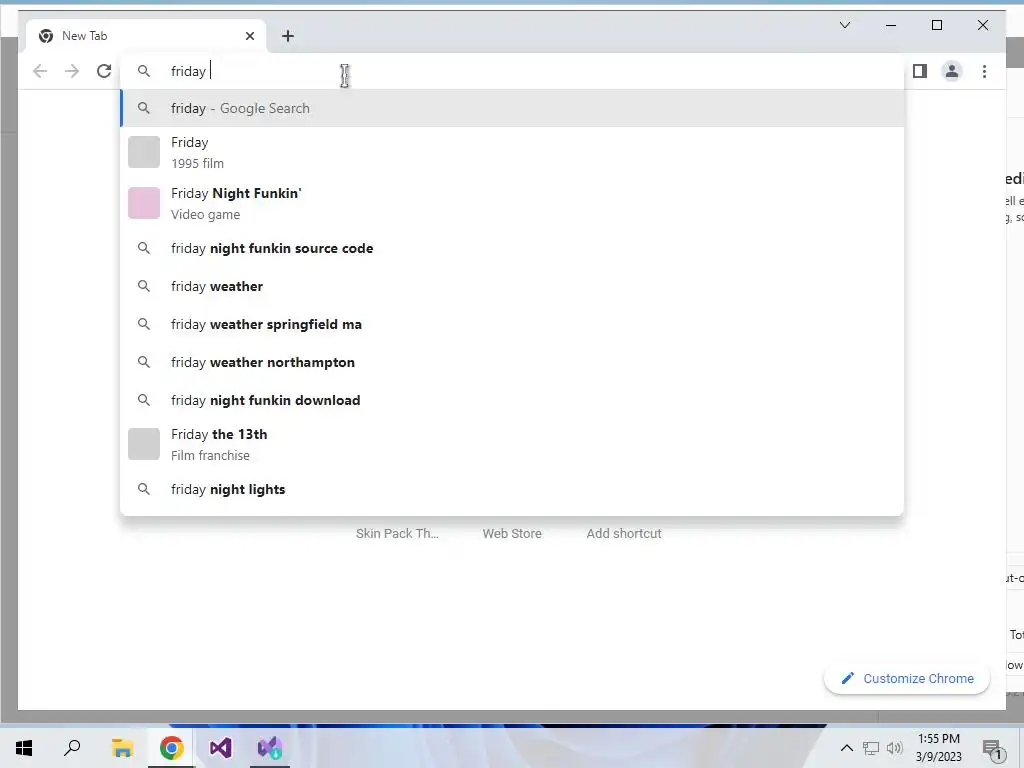Open a new tab with the plus button
1024x768 pixels.
287,36
